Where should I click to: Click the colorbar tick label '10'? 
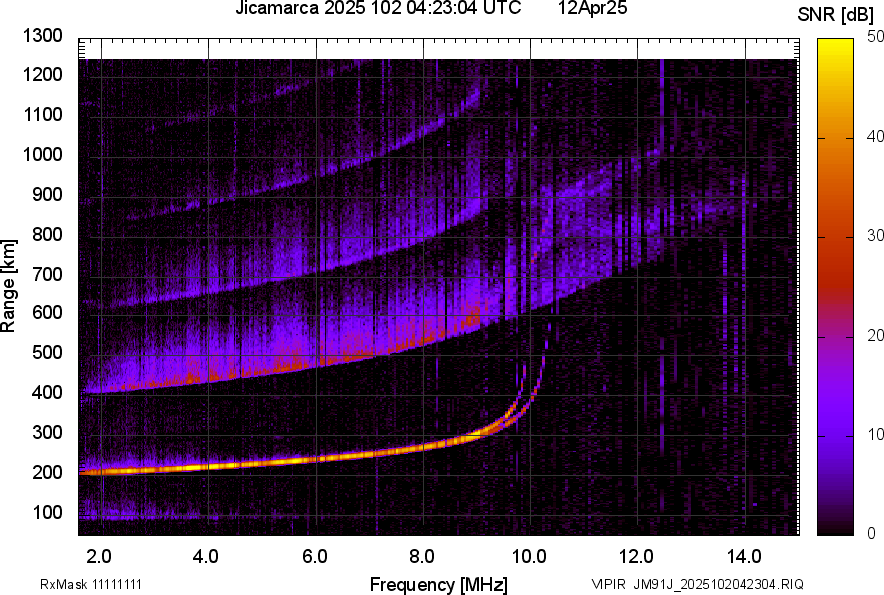tap(875, 434)
